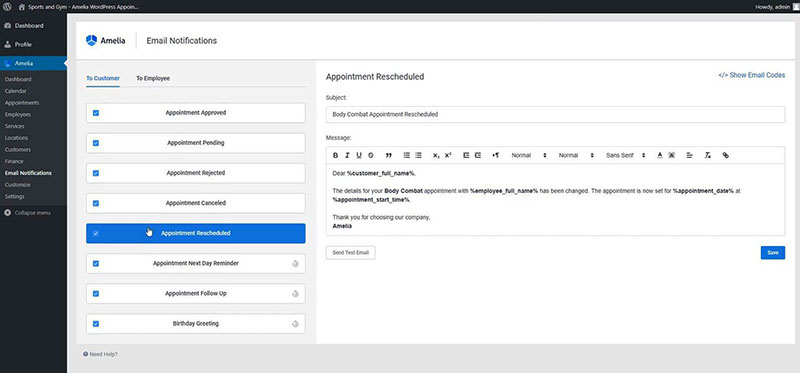
Task: Disable the Birthday Greeting notification checkbox
Action: pos(96,324)
